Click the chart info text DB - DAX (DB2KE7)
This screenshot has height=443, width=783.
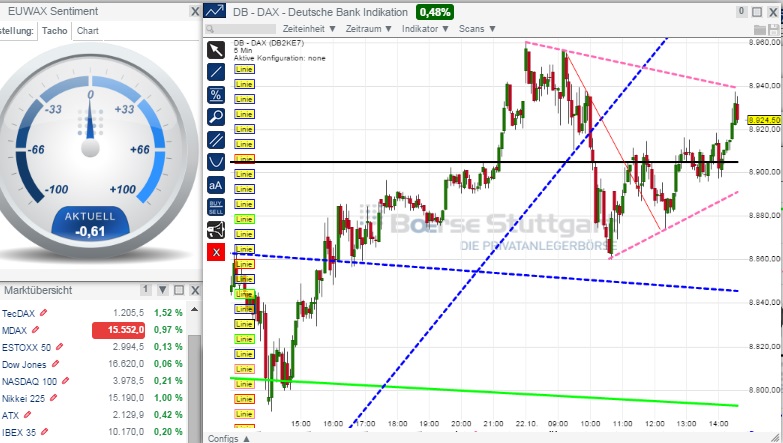tap(269, 43)
